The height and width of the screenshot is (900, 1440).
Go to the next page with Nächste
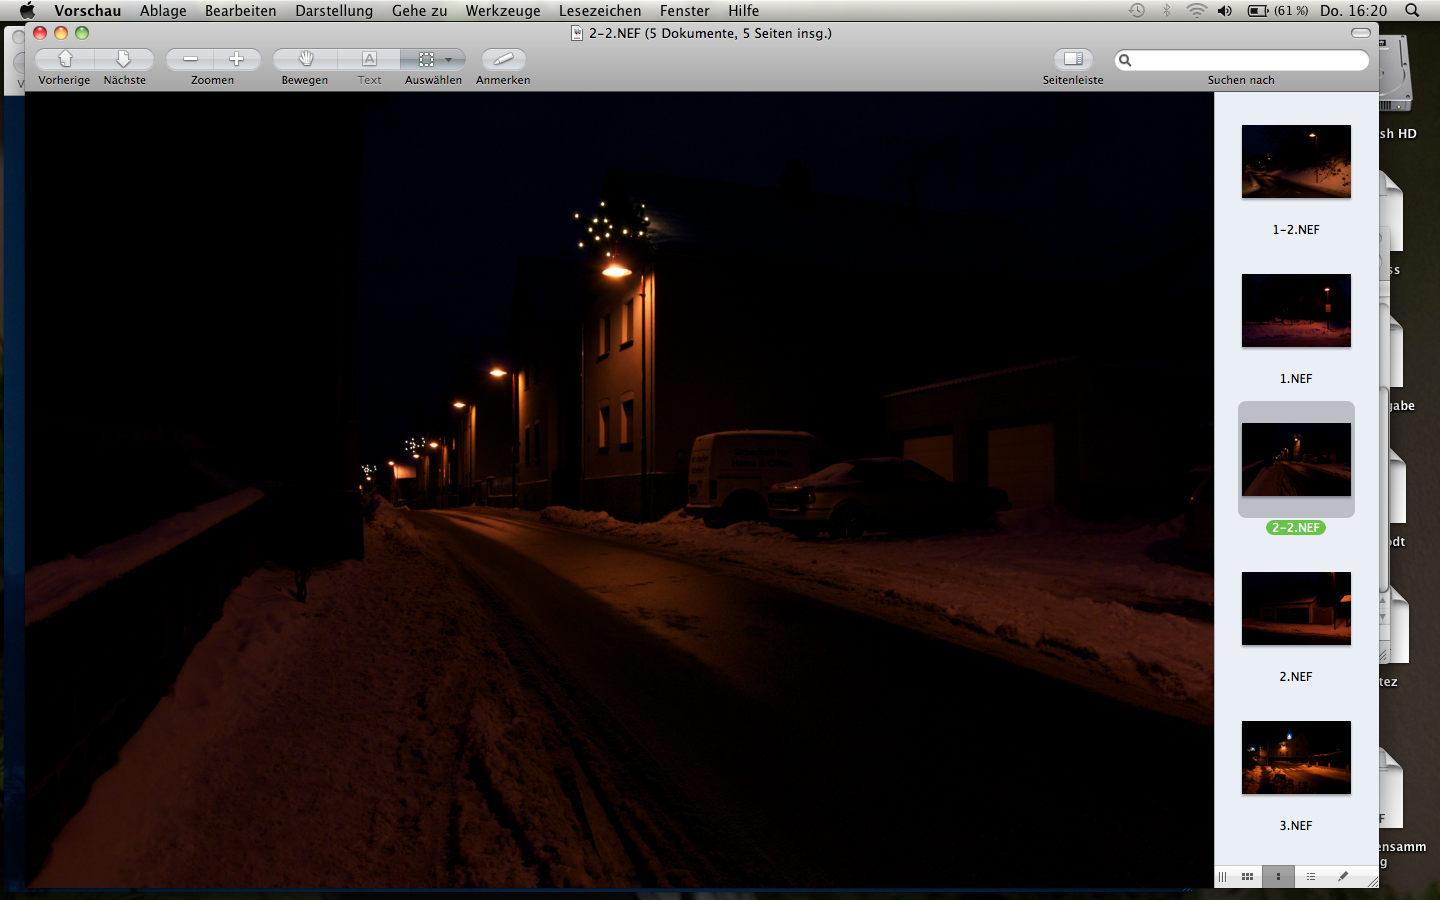pos(125,60)
